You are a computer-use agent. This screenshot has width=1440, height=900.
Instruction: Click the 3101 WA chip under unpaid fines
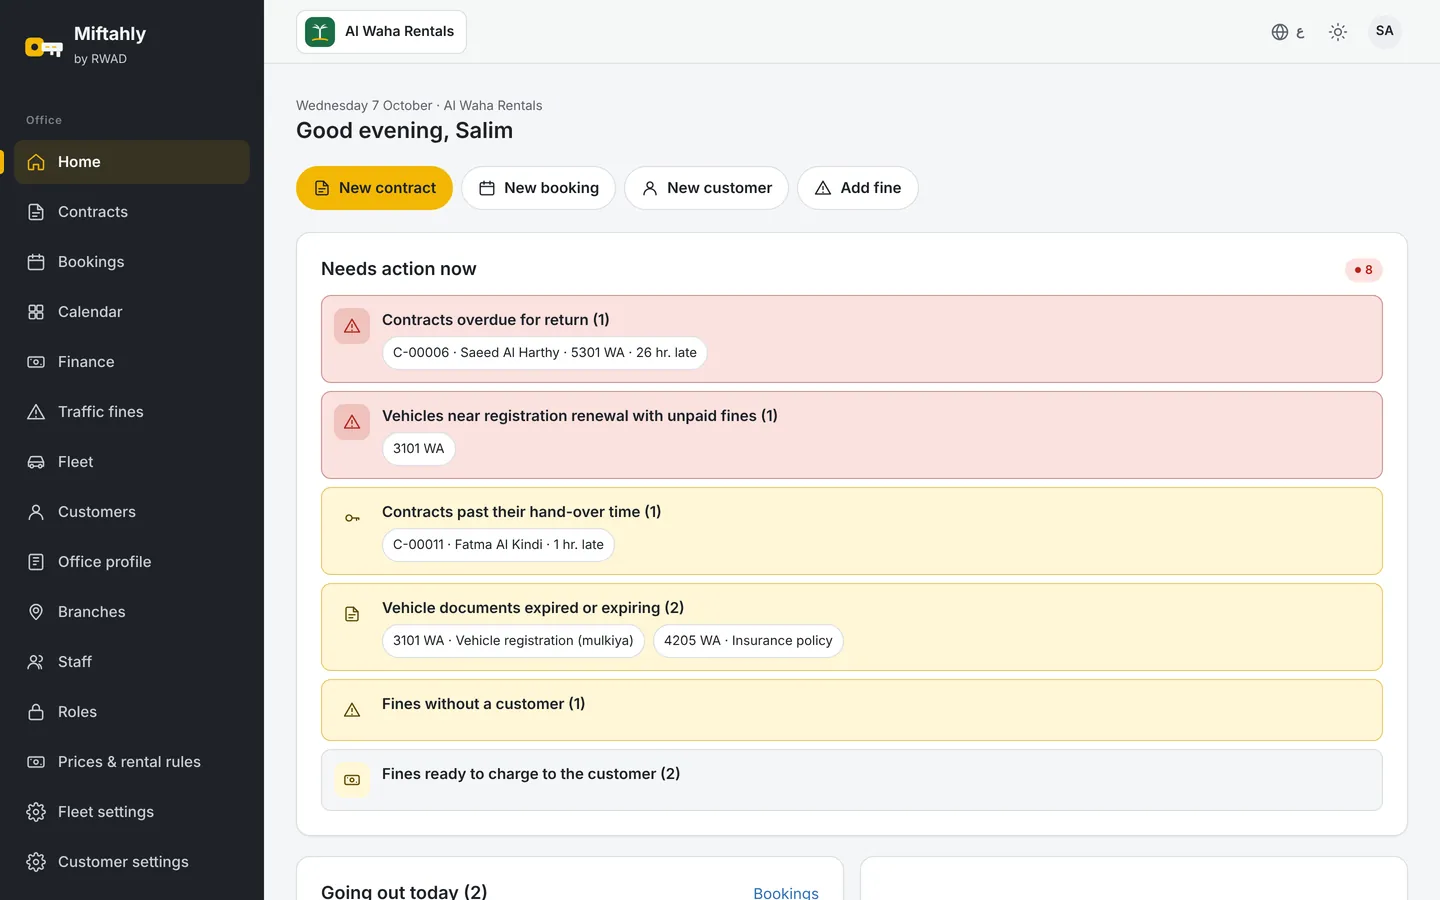pyautogui.click(x=418, y=449)
